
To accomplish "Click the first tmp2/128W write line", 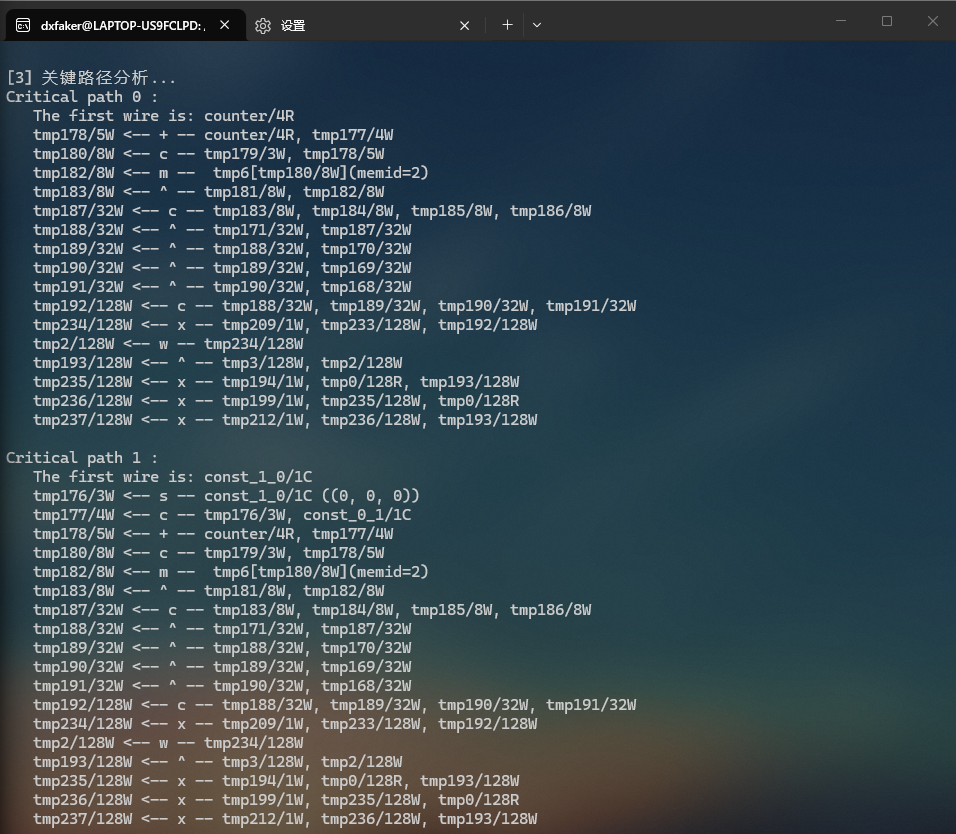I will [168, 344].
